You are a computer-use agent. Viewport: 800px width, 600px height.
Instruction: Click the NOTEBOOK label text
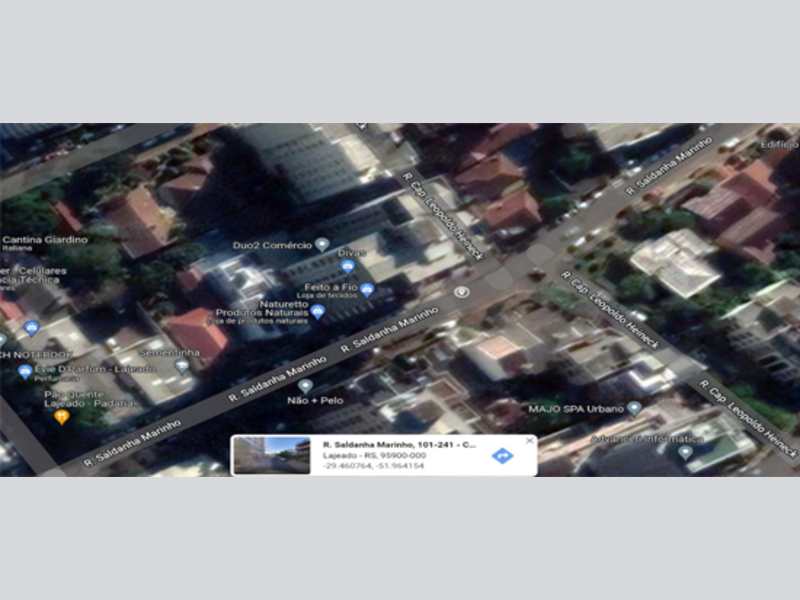point(37,355)
